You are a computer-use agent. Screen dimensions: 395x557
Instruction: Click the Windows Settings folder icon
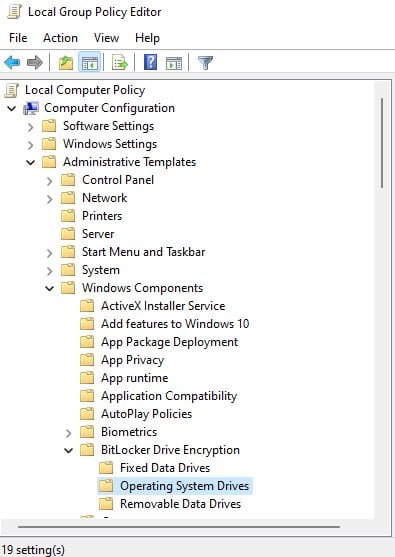[x=49, y=144]
